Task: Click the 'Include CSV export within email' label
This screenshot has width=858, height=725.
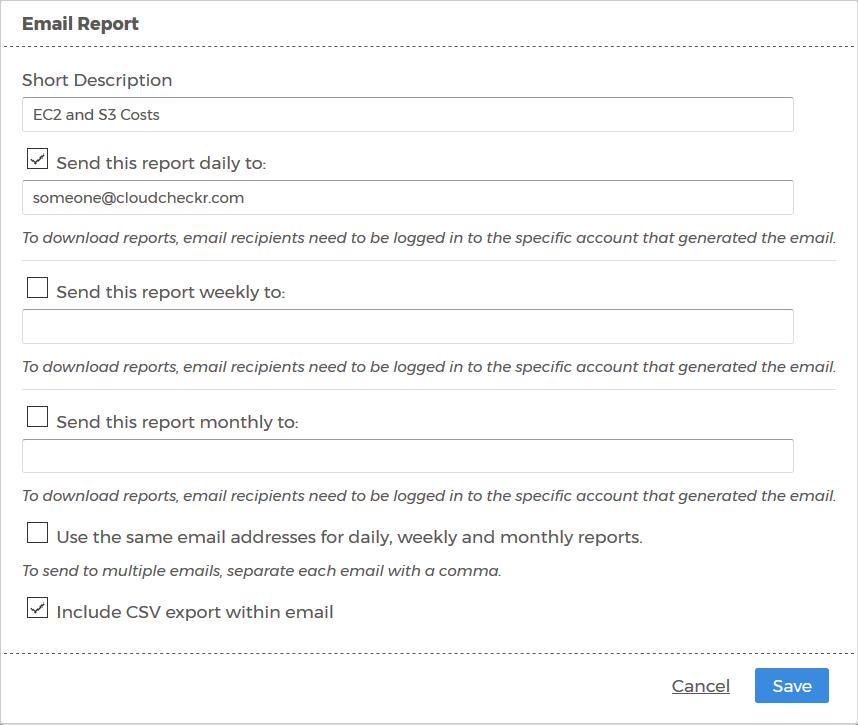Action: coord(195,612)
